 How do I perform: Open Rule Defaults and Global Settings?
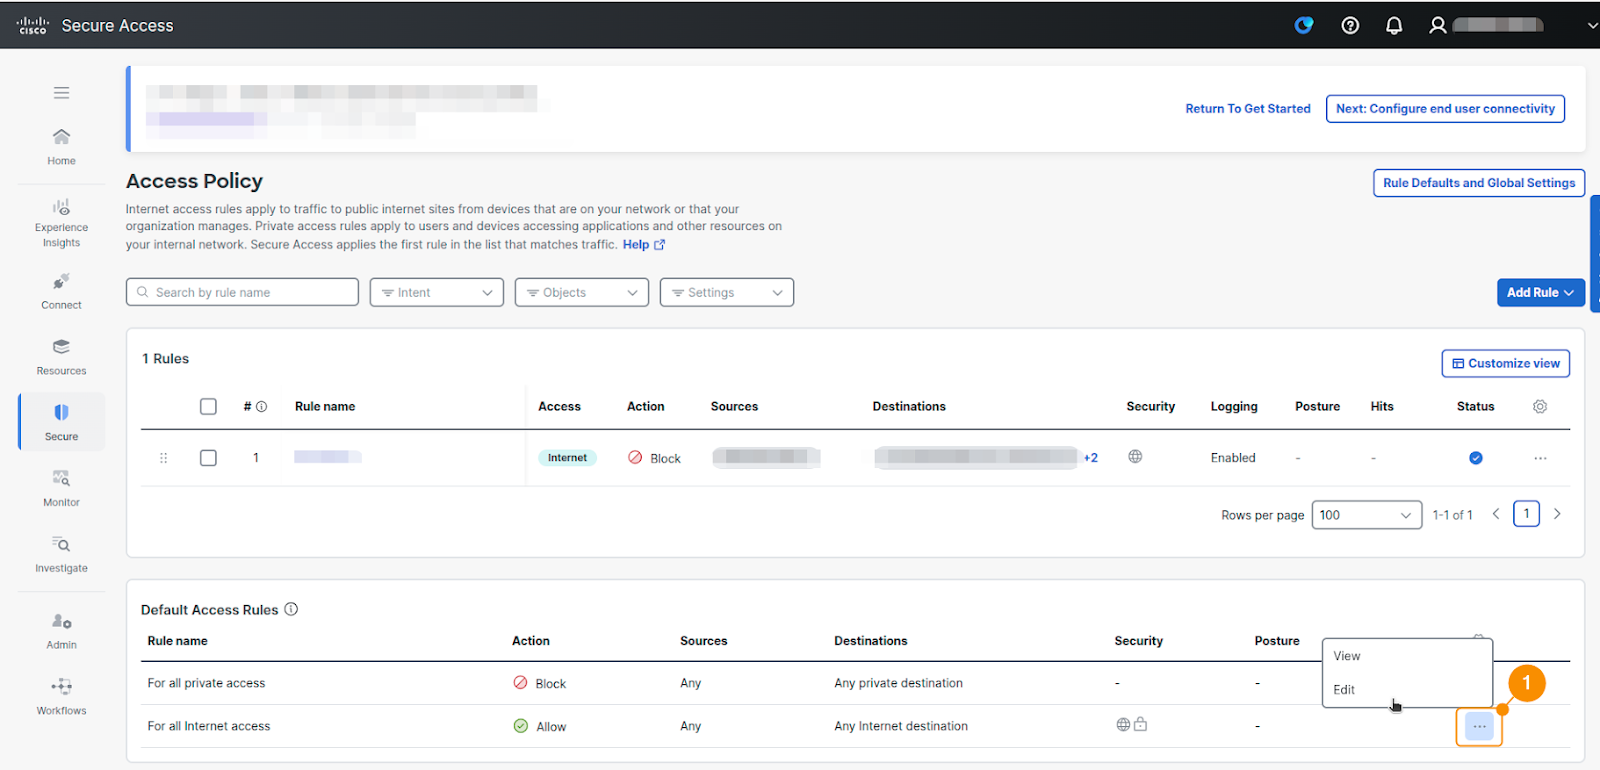pyautogui.click(x=1478, y=183)
